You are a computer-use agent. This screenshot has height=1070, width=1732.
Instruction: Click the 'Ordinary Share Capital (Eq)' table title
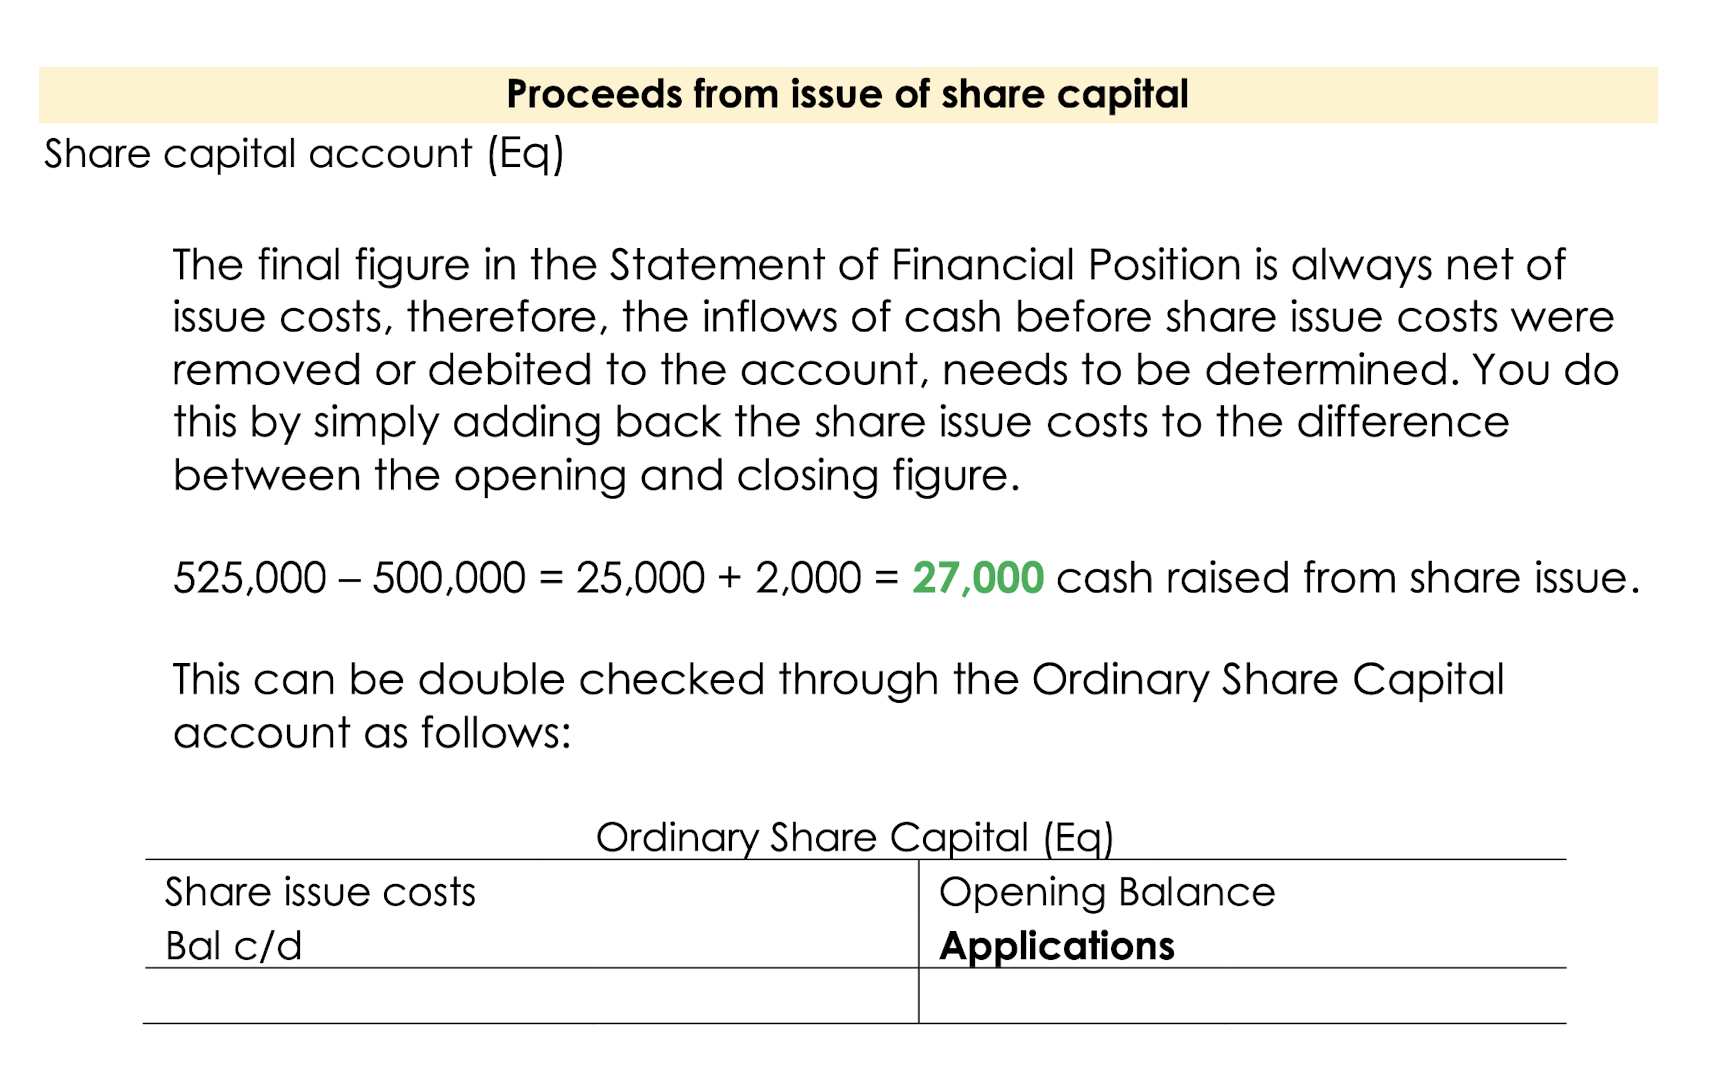(854, 837)
